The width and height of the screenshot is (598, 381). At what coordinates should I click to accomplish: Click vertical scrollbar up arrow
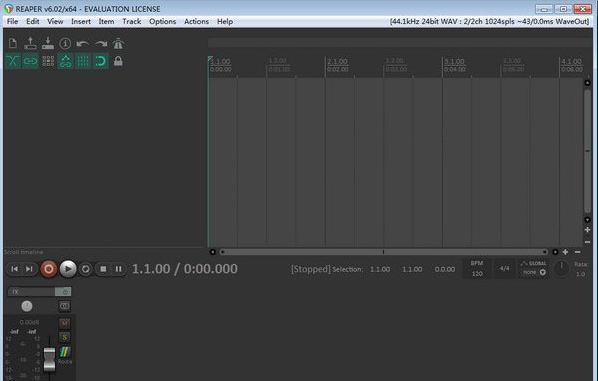point(587,83)
